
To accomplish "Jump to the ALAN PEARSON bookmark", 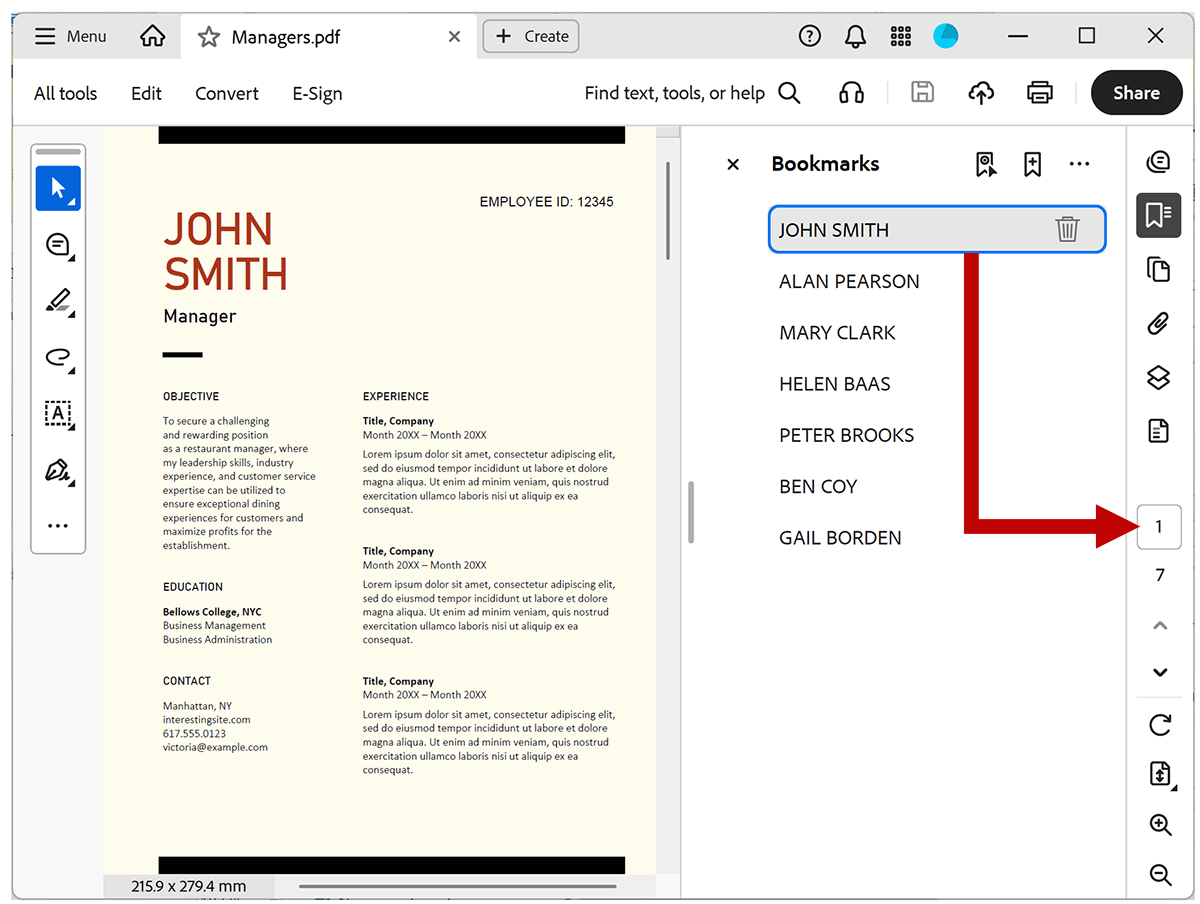I will pos(849,281).
